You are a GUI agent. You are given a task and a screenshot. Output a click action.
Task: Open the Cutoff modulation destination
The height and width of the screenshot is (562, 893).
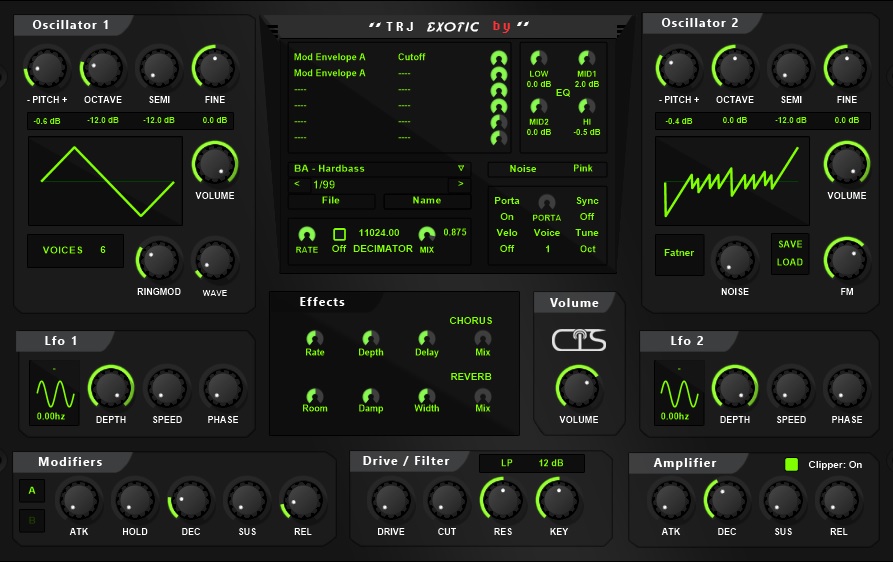411,57
